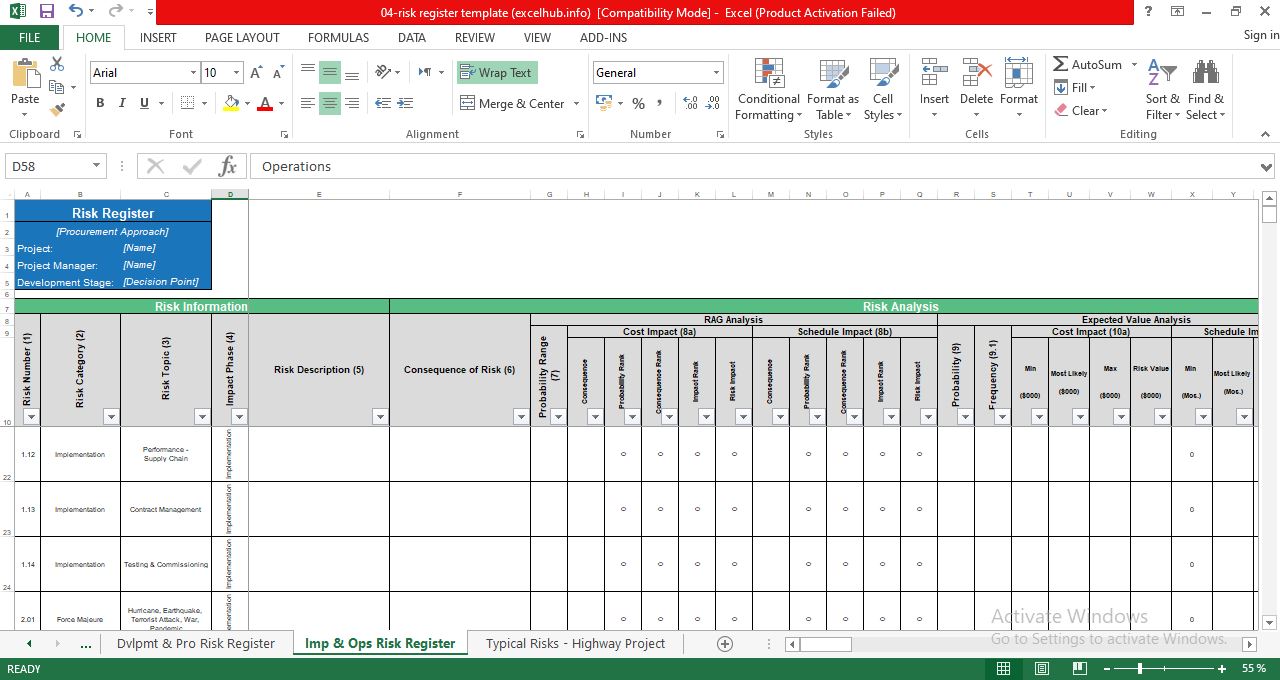Open the filter dropdown on Risk Category column

click(110, 417)
